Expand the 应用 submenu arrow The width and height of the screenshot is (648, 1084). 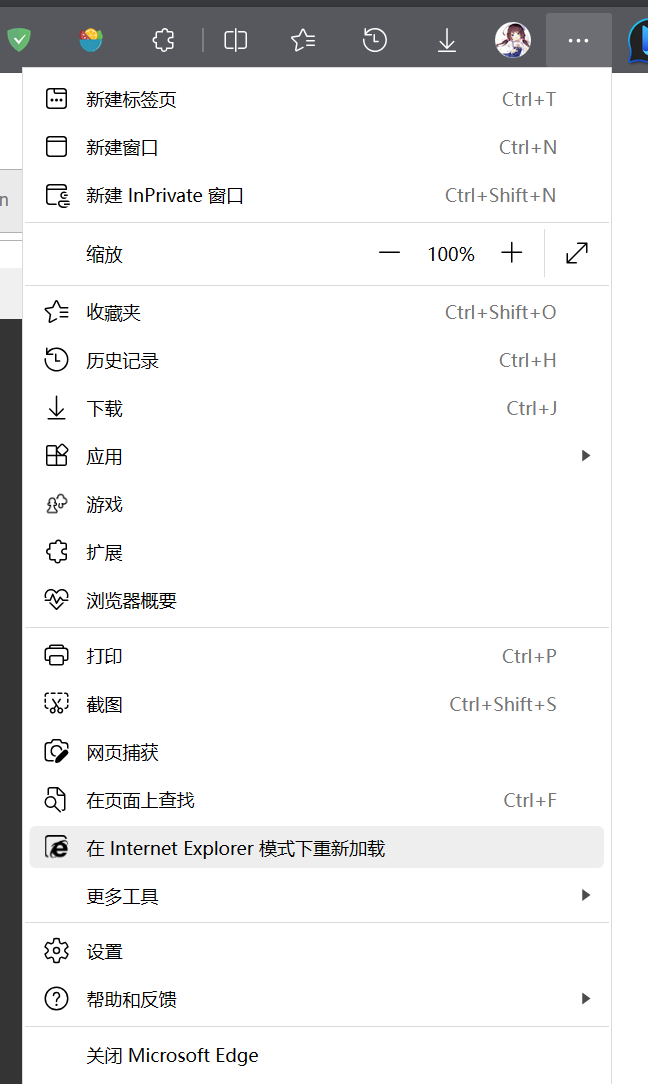(586, 456)
